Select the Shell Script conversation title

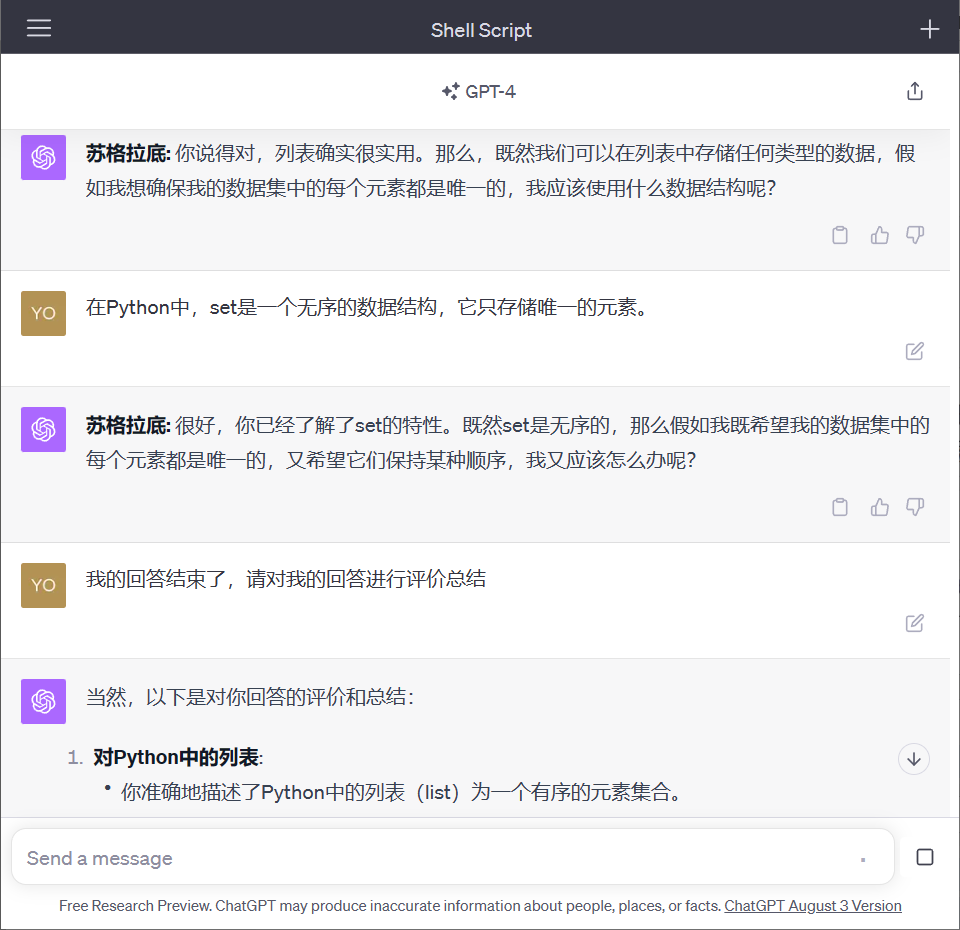481,29
